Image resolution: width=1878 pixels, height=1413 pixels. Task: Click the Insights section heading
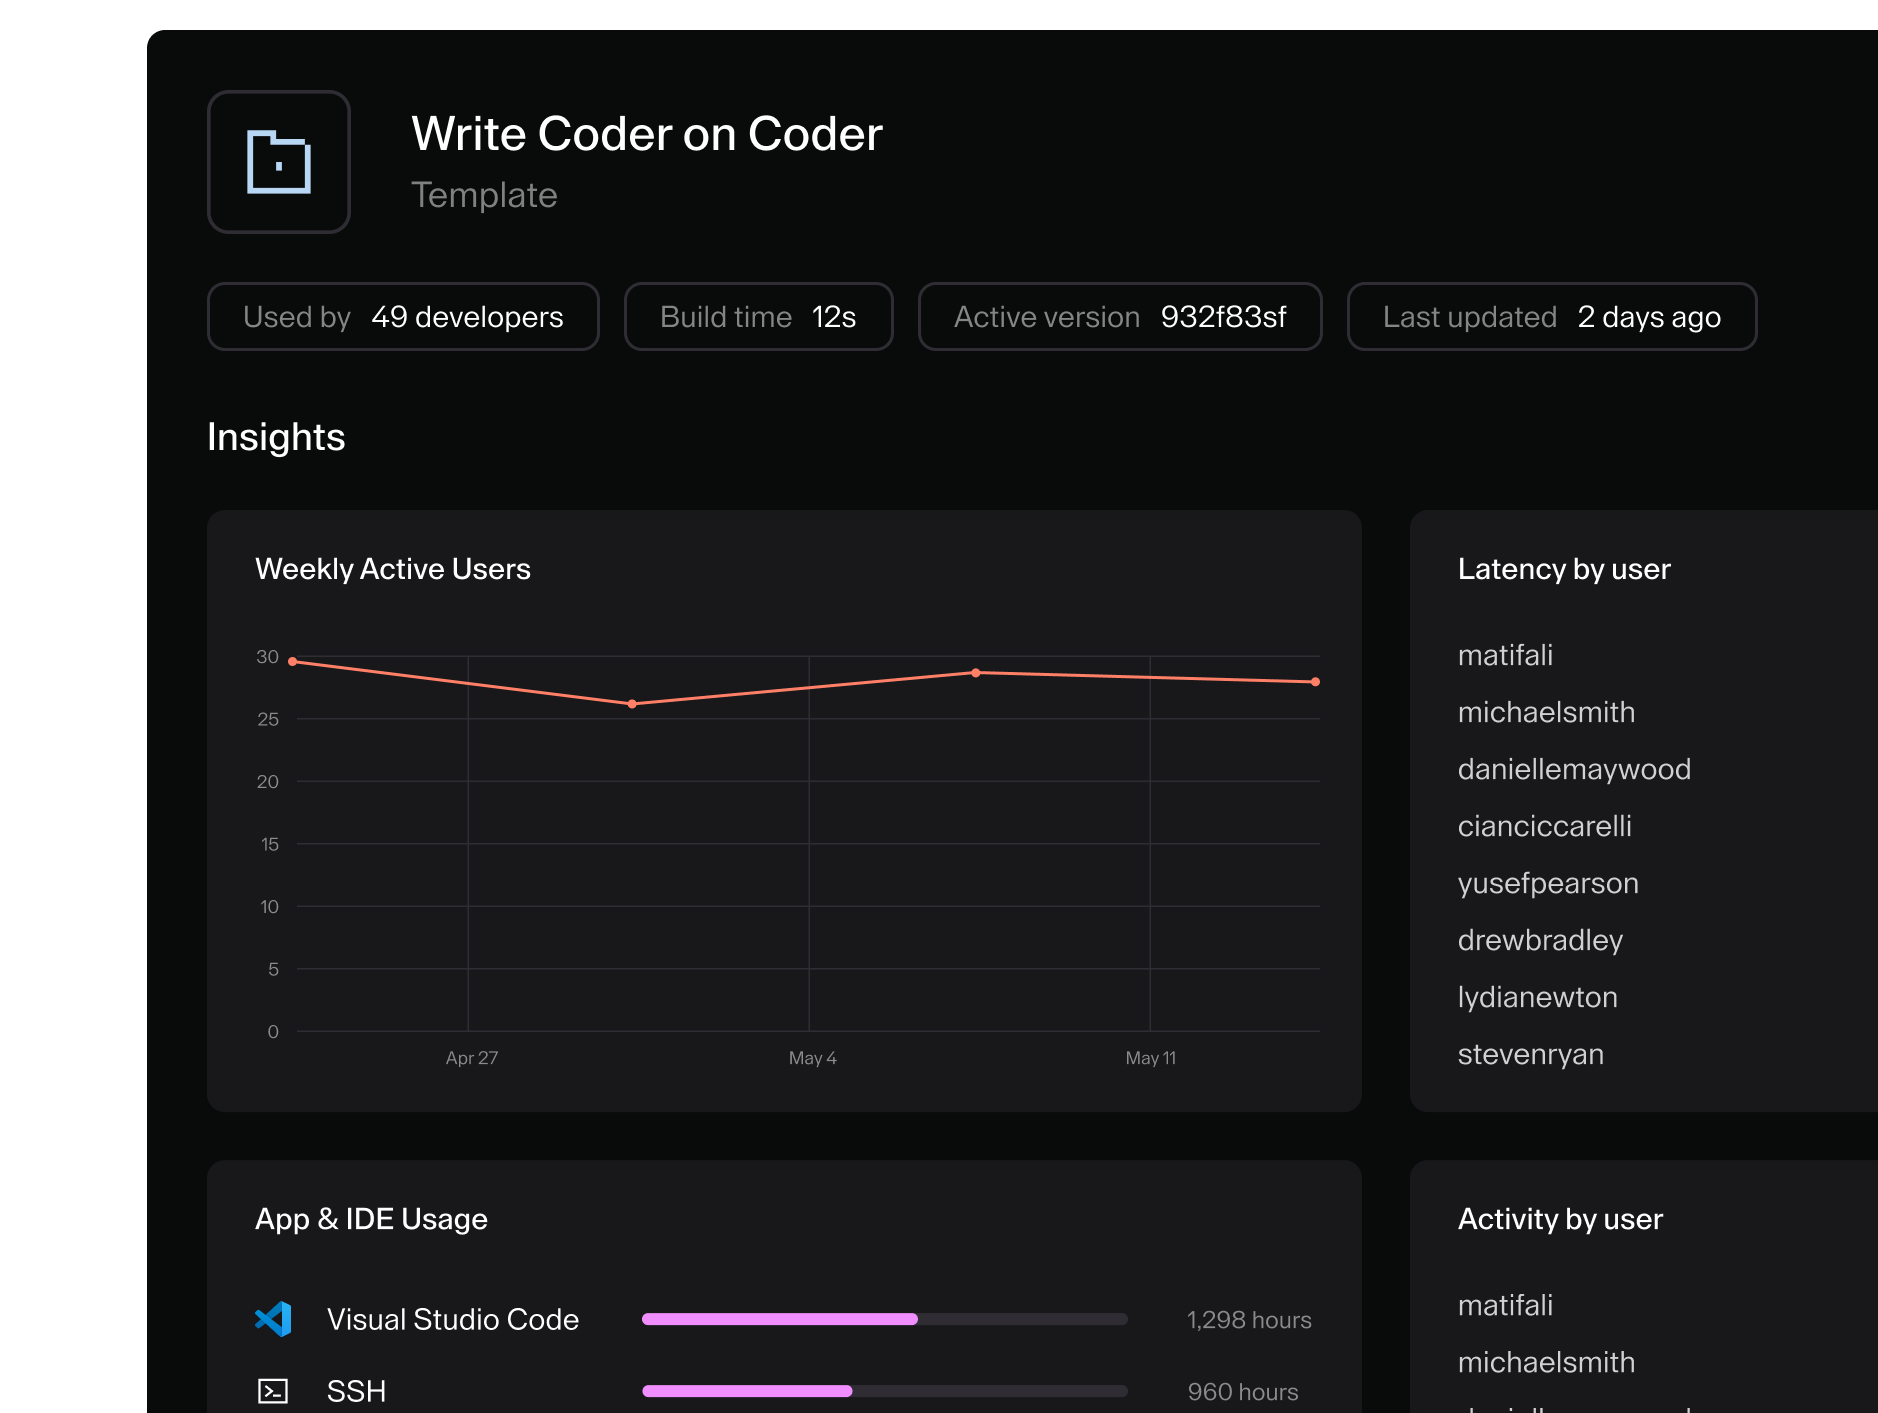click(276, 437)
